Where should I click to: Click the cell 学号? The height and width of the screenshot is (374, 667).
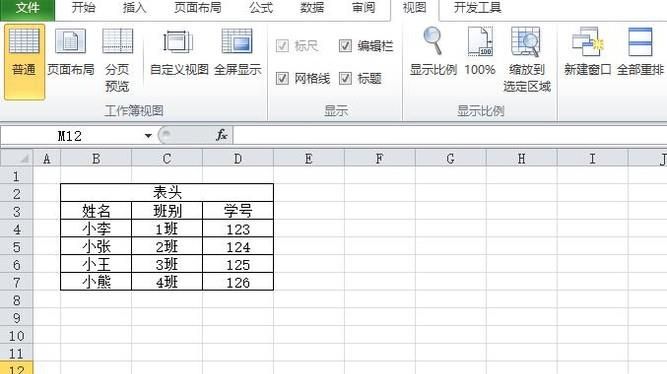(238, 211)
